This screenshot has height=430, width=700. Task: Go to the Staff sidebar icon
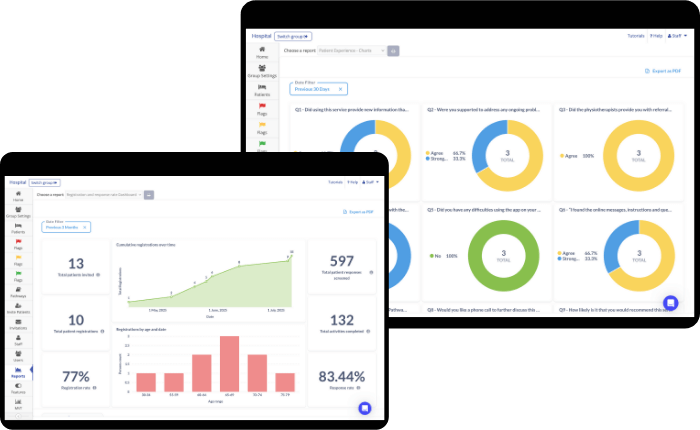coord(18,340)
